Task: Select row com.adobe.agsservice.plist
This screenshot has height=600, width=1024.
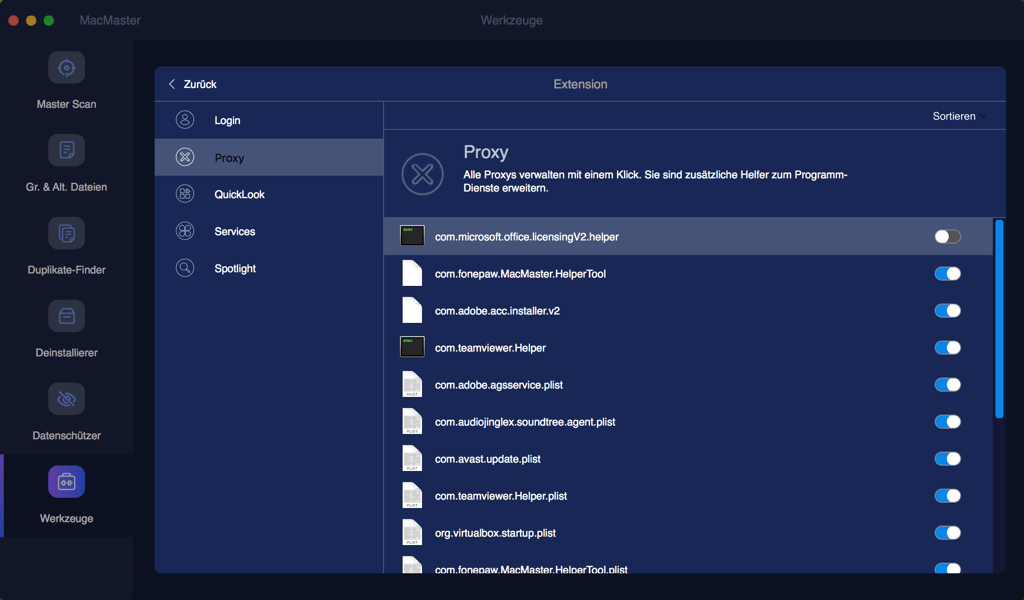Action: point(688,385)
